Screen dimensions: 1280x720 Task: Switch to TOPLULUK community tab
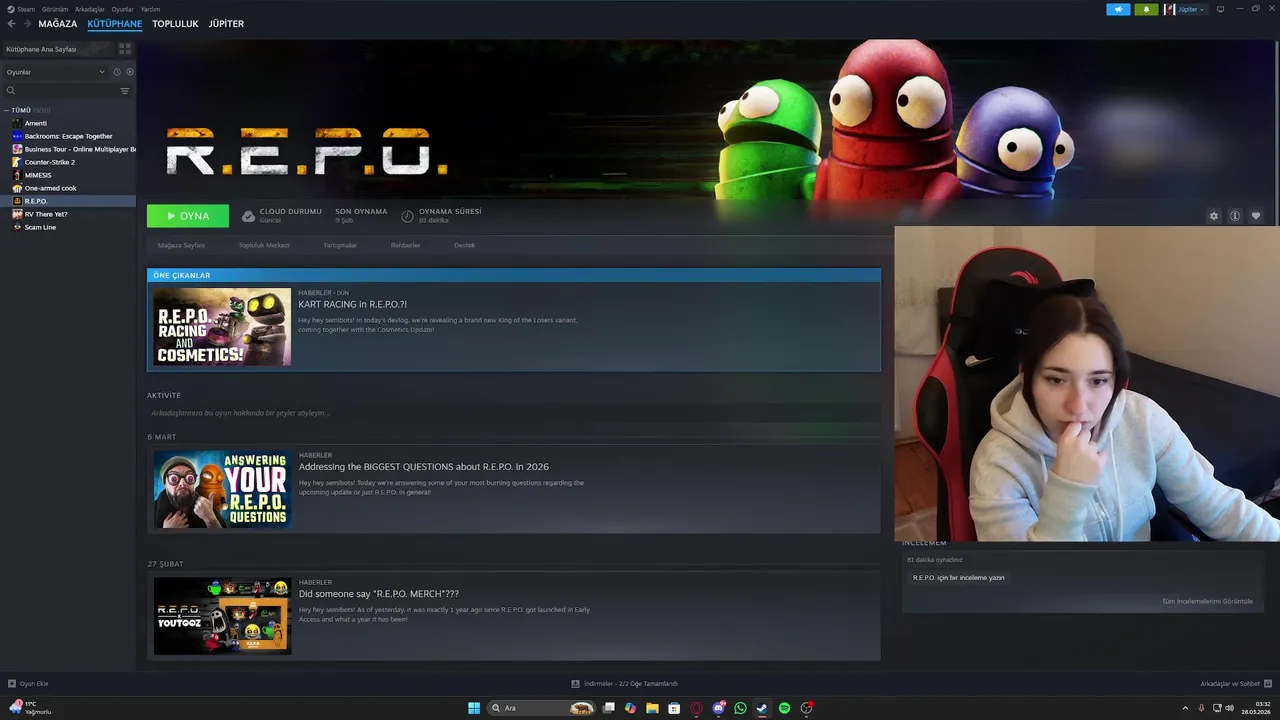[x=175, y=23]
